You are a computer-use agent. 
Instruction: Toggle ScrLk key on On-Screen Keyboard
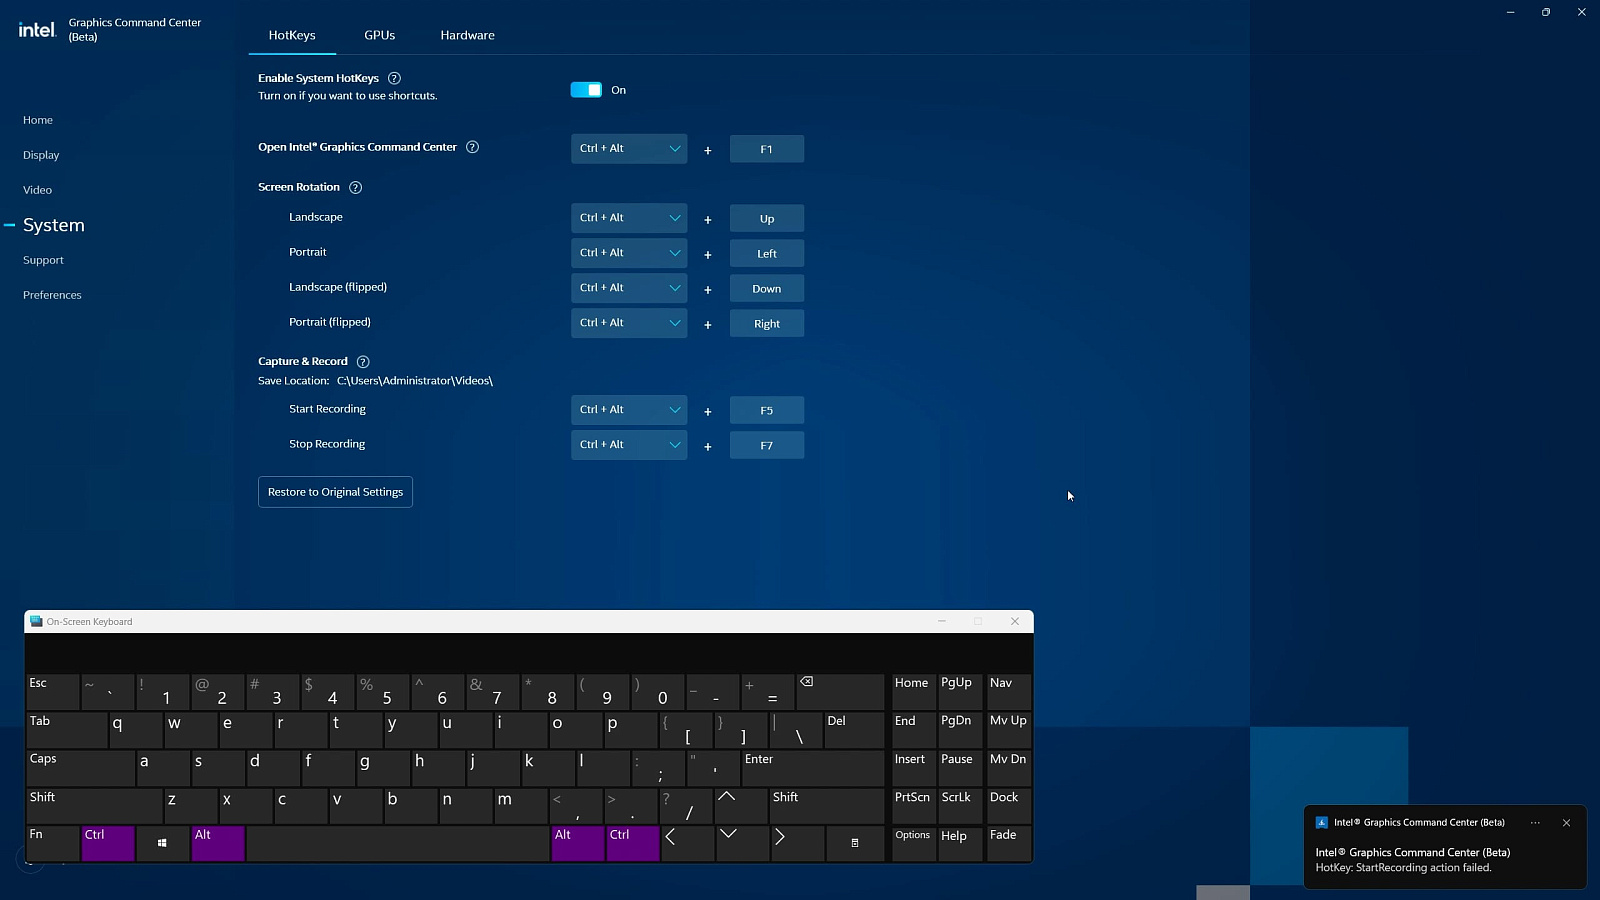point(960,805)
